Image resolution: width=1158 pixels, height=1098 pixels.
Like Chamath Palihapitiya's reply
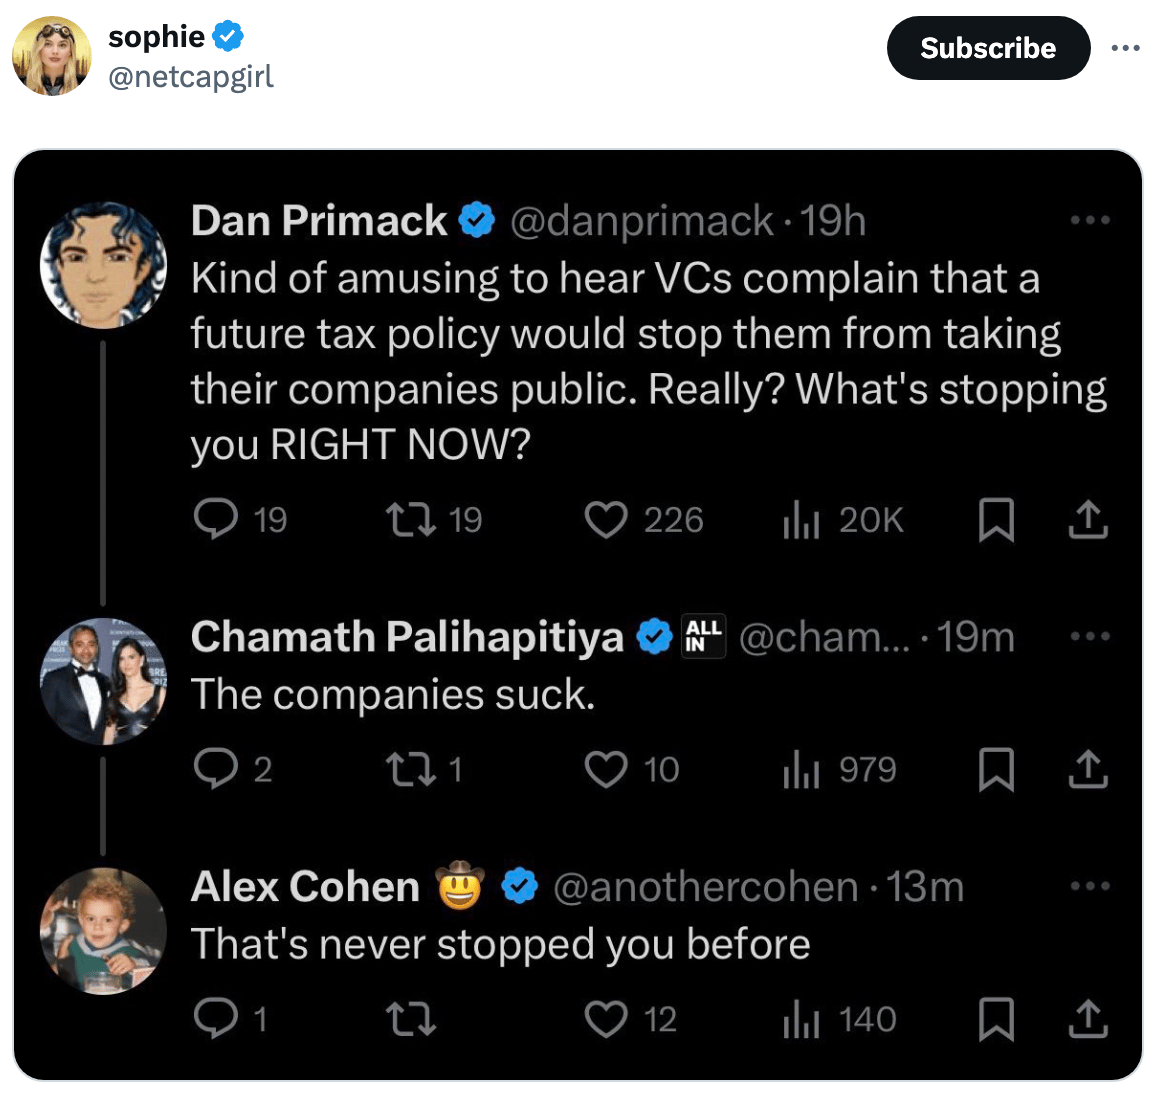[x=606, y=770]
